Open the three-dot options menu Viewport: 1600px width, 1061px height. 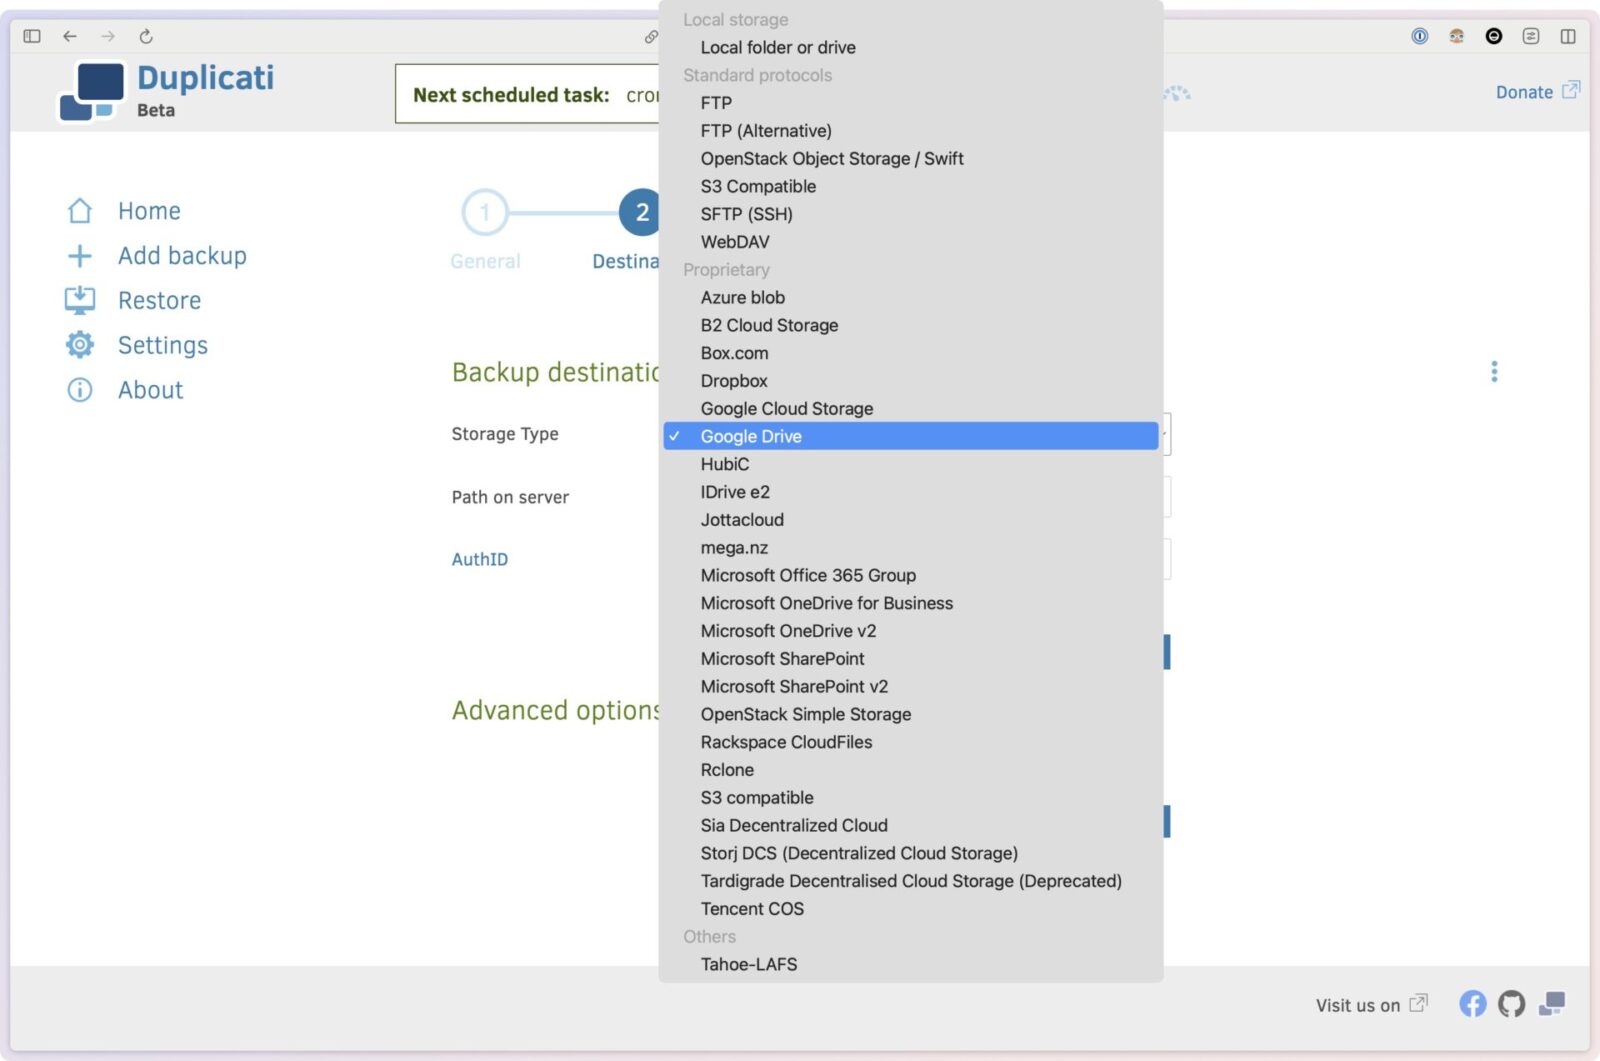point(1494,372)
